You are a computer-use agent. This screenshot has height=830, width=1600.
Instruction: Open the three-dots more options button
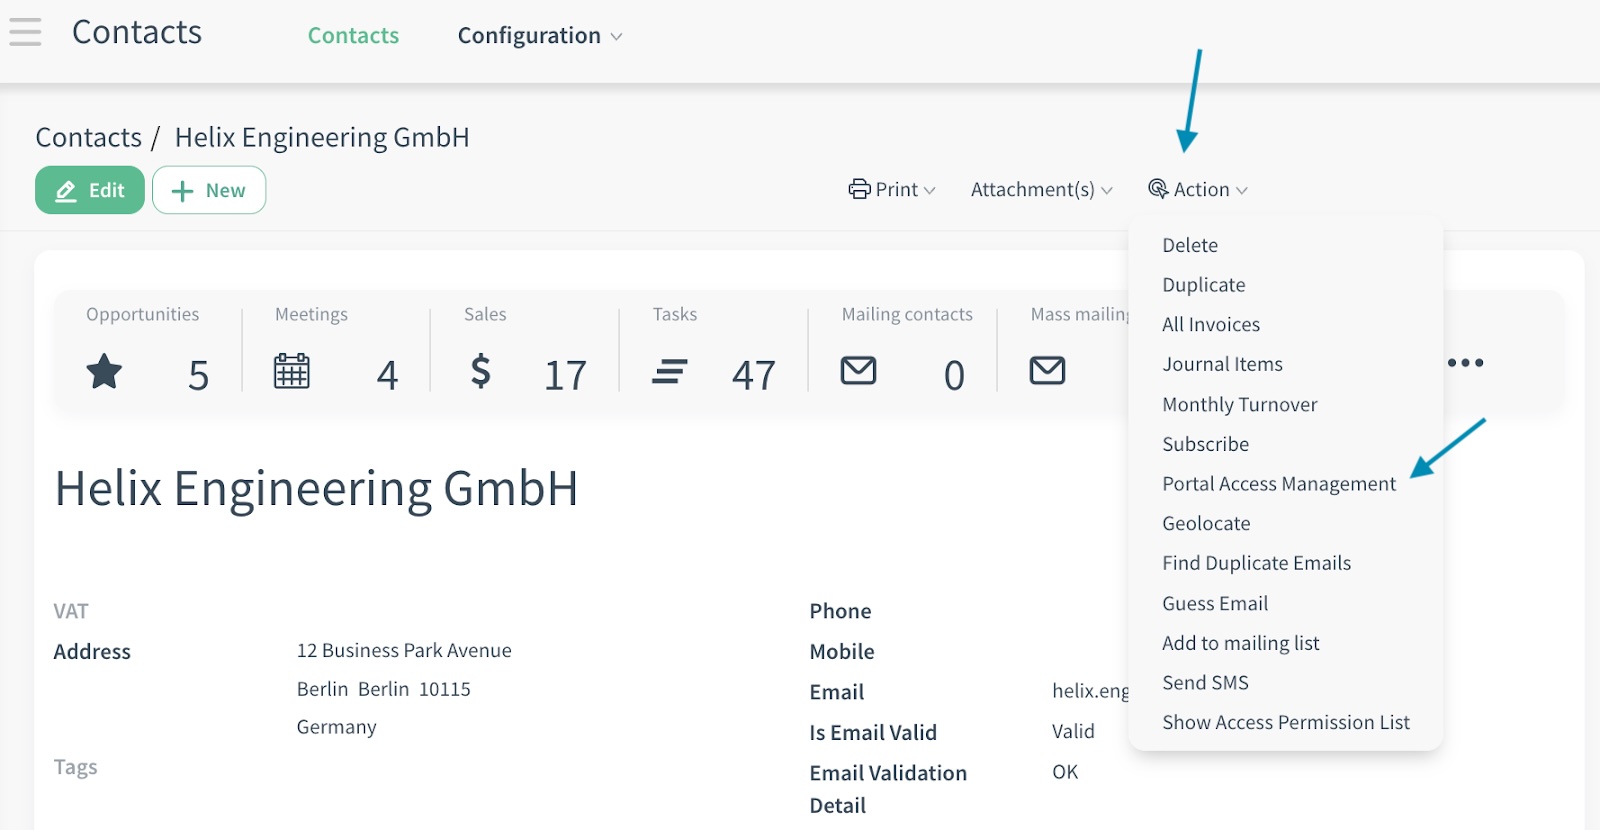(x=1465, y=363)
